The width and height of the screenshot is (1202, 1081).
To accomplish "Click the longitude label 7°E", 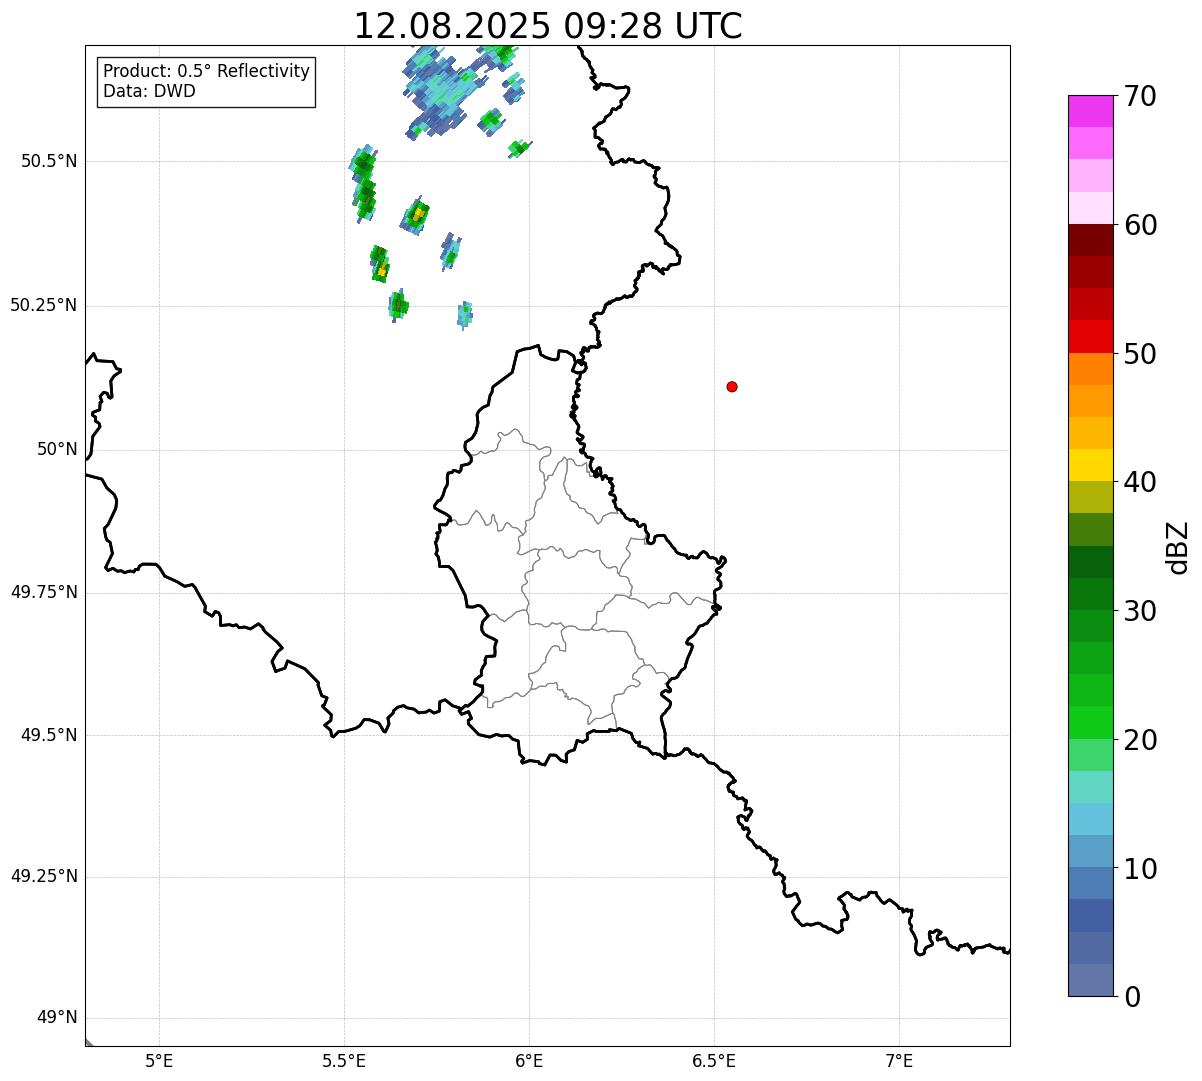I will pyautogui.click(x=899, y=1060).
